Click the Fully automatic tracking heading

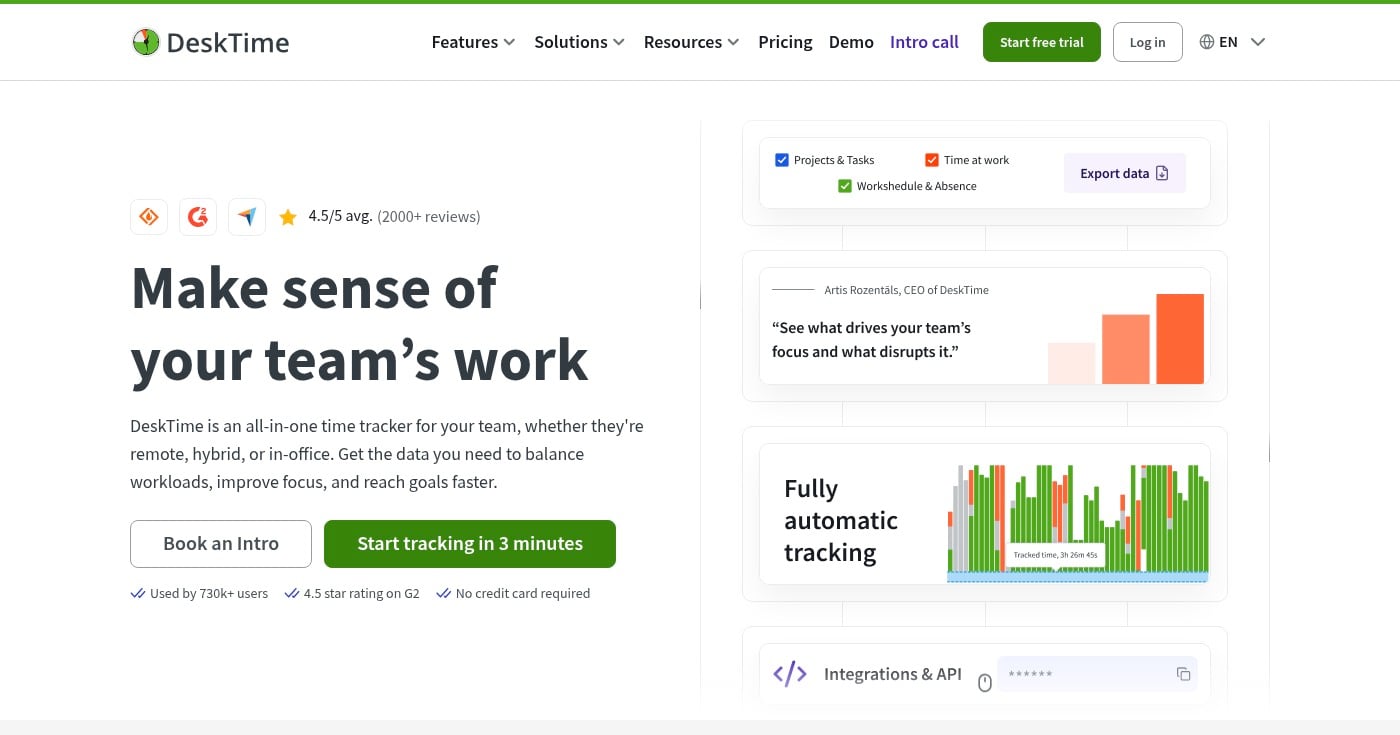click(841, 520)
